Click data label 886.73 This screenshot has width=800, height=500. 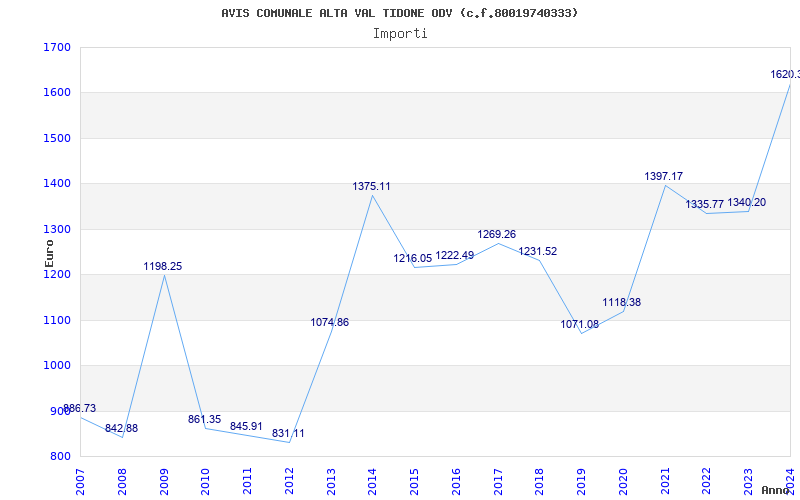(x=80, y=408)
